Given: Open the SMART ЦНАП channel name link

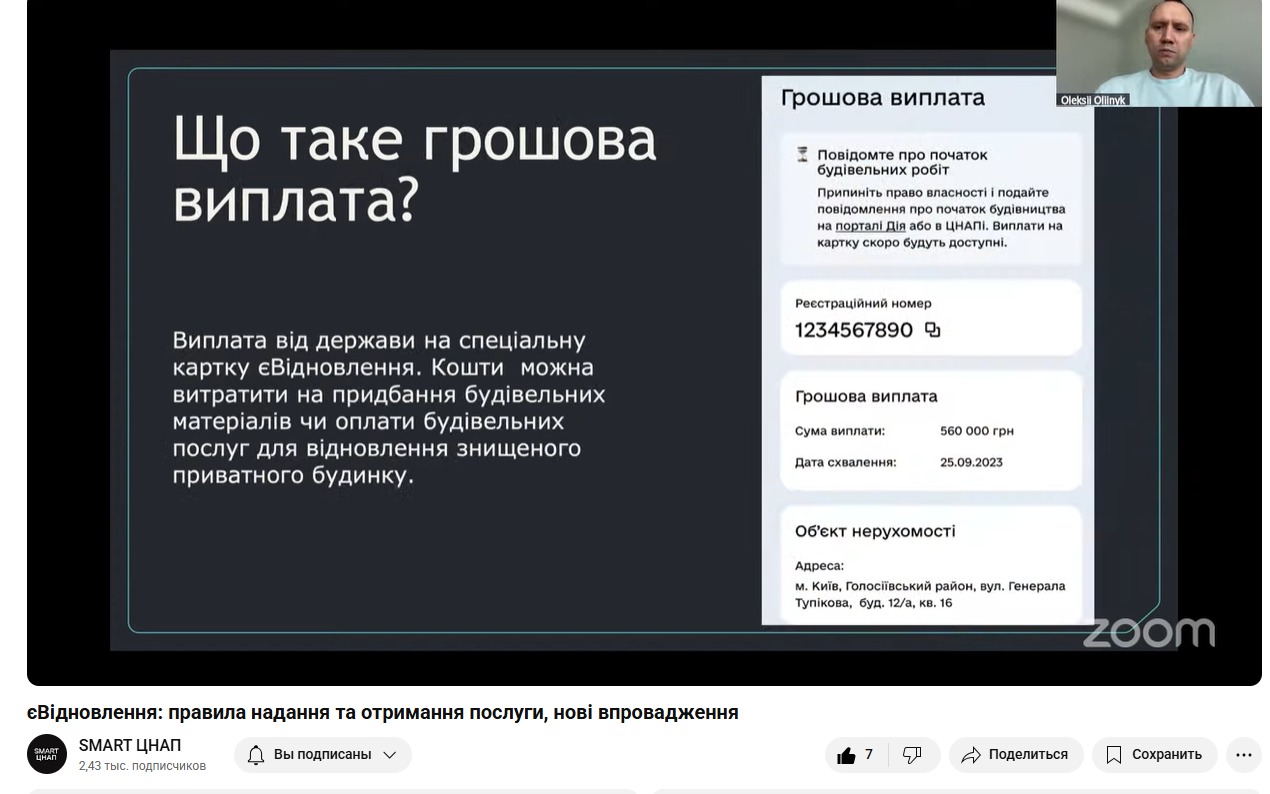Looking at the screenshot, I should pos(130,746).
